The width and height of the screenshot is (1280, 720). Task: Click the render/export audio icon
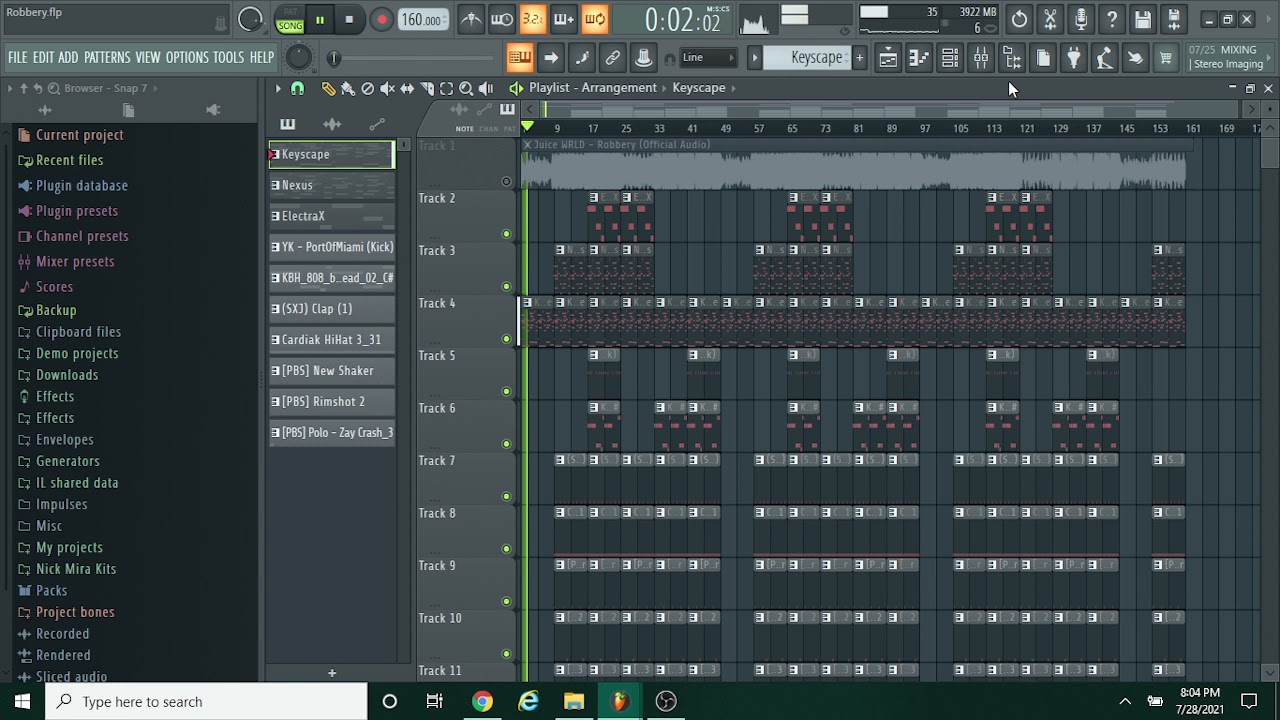(1174, 19)
